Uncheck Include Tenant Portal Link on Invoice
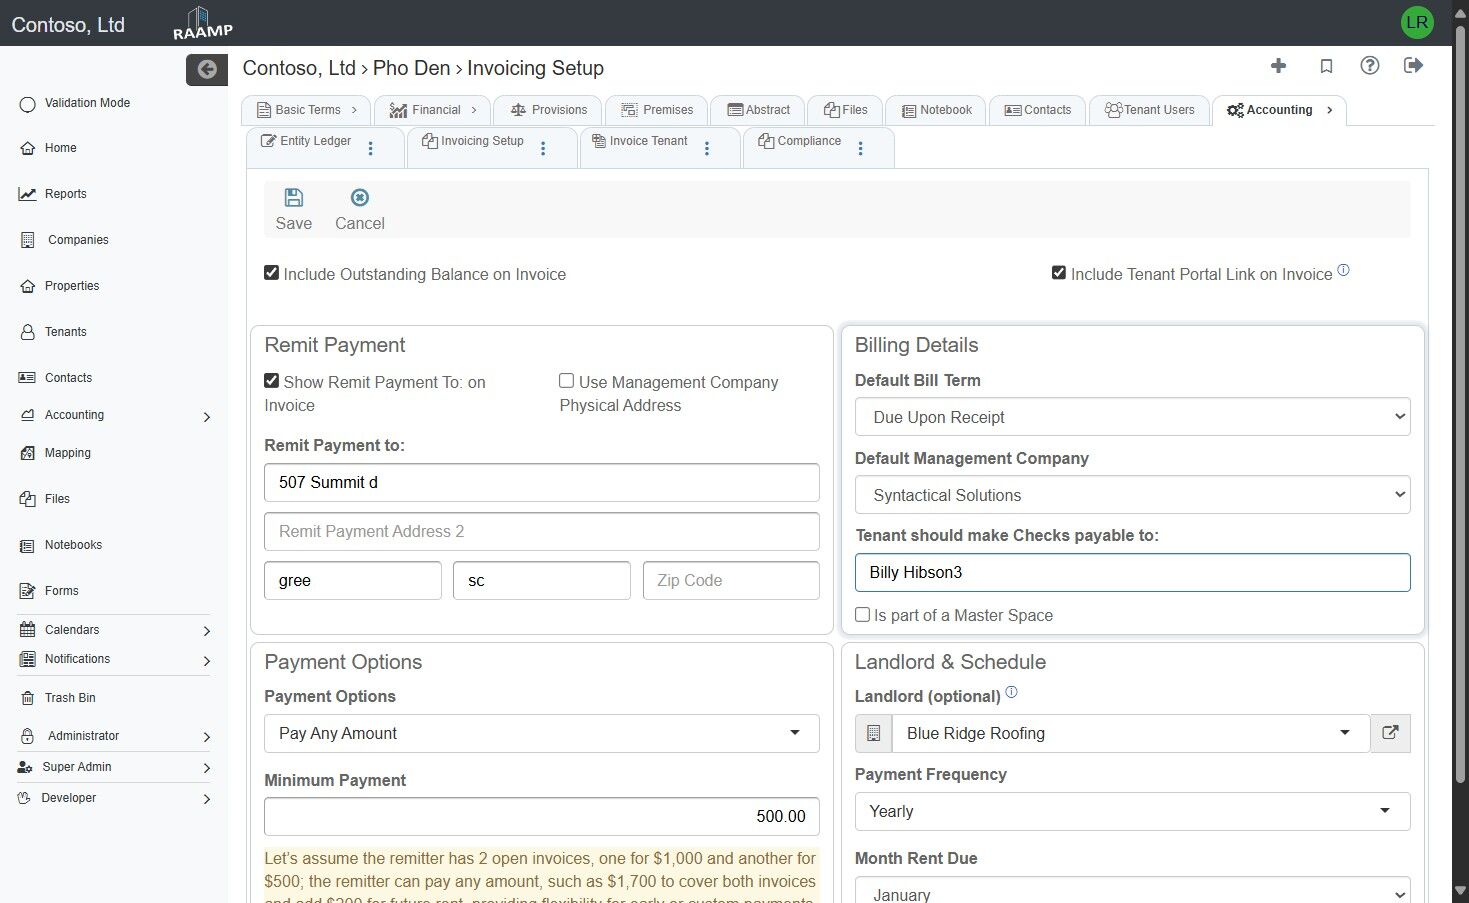 point(1059,273)
